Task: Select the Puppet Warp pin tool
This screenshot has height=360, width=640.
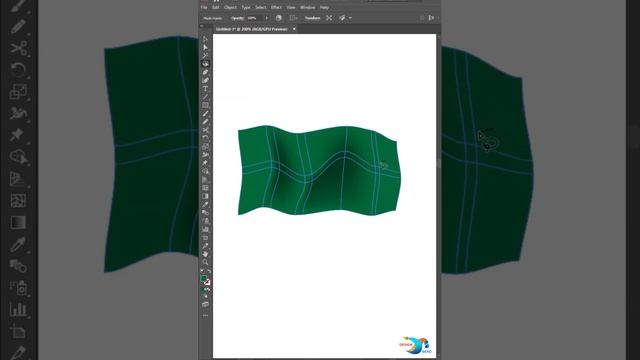Action: 205,163
